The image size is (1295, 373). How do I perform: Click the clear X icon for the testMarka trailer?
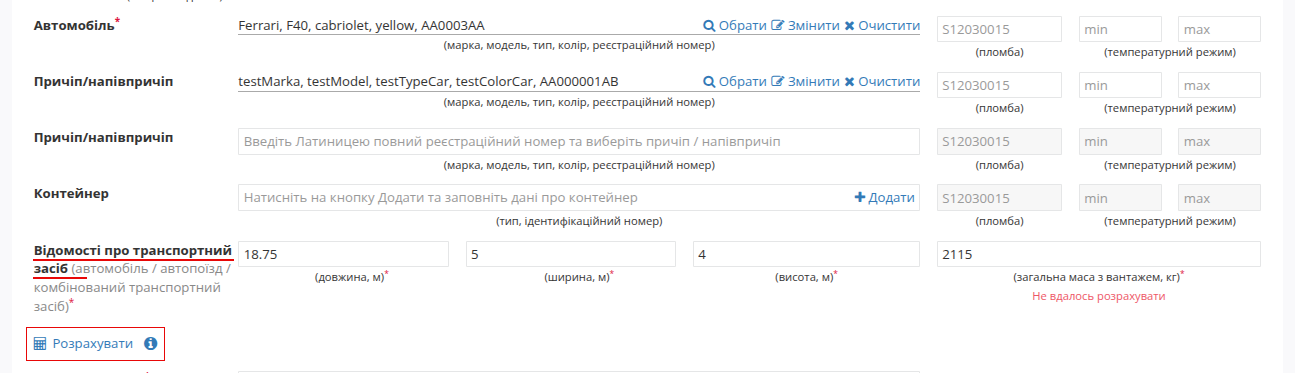(849, 82)
